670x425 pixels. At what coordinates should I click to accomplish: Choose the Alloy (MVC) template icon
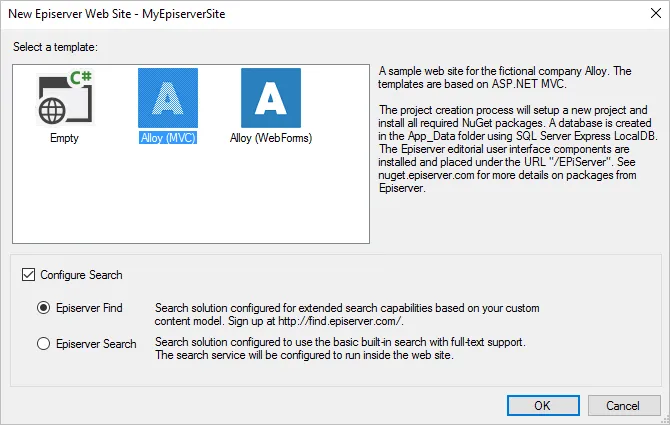[168, 98]
